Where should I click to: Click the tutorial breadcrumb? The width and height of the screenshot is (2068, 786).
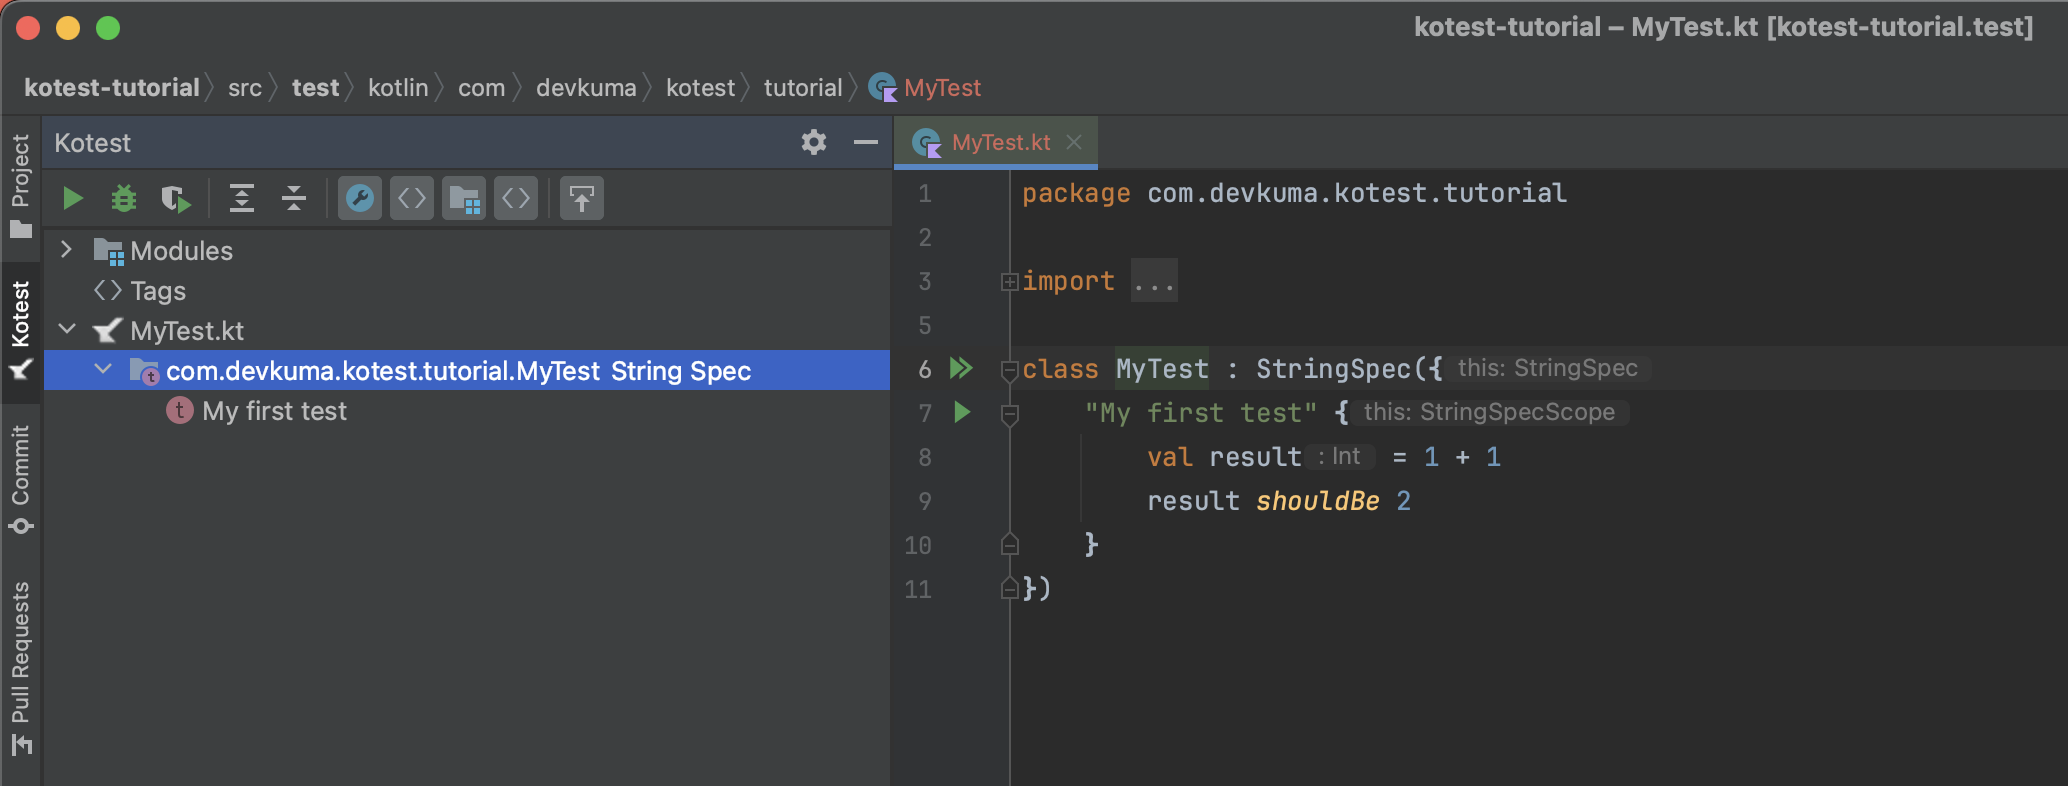803,88
